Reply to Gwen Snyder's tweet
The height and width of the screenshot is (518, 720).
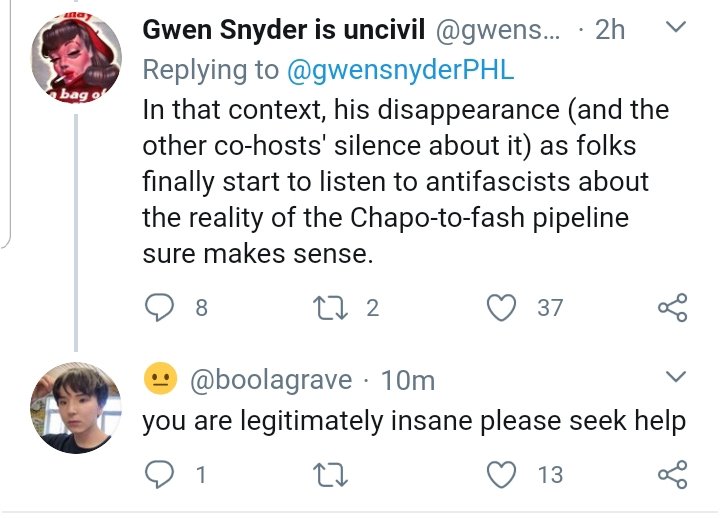pyautogui.click(x=160, y=308)
